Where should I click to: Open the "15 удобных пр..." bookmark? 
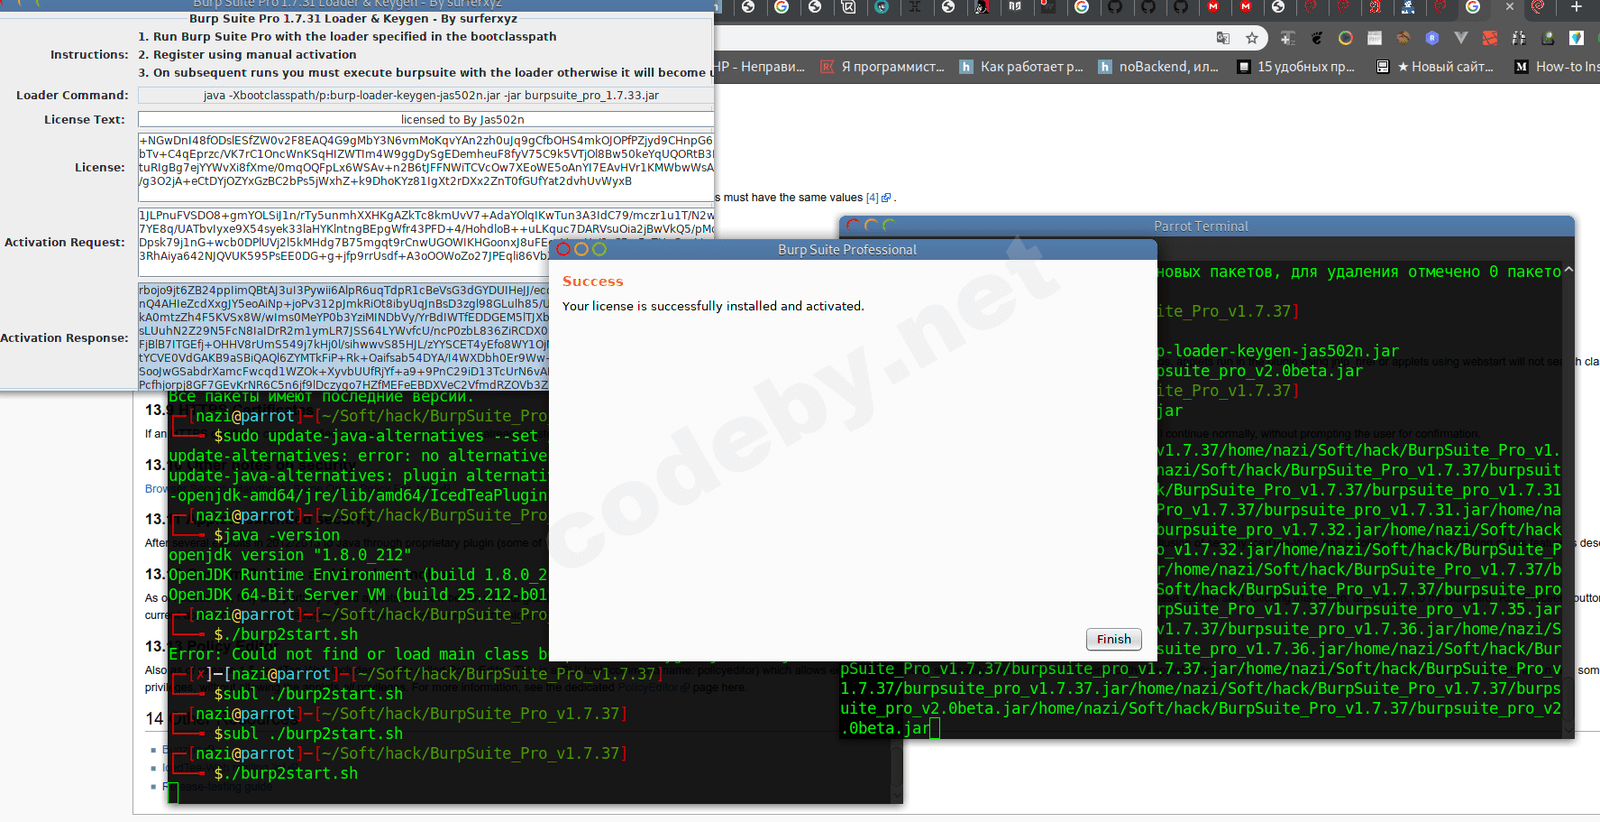pyautogui.click(x=1296, y=67)
